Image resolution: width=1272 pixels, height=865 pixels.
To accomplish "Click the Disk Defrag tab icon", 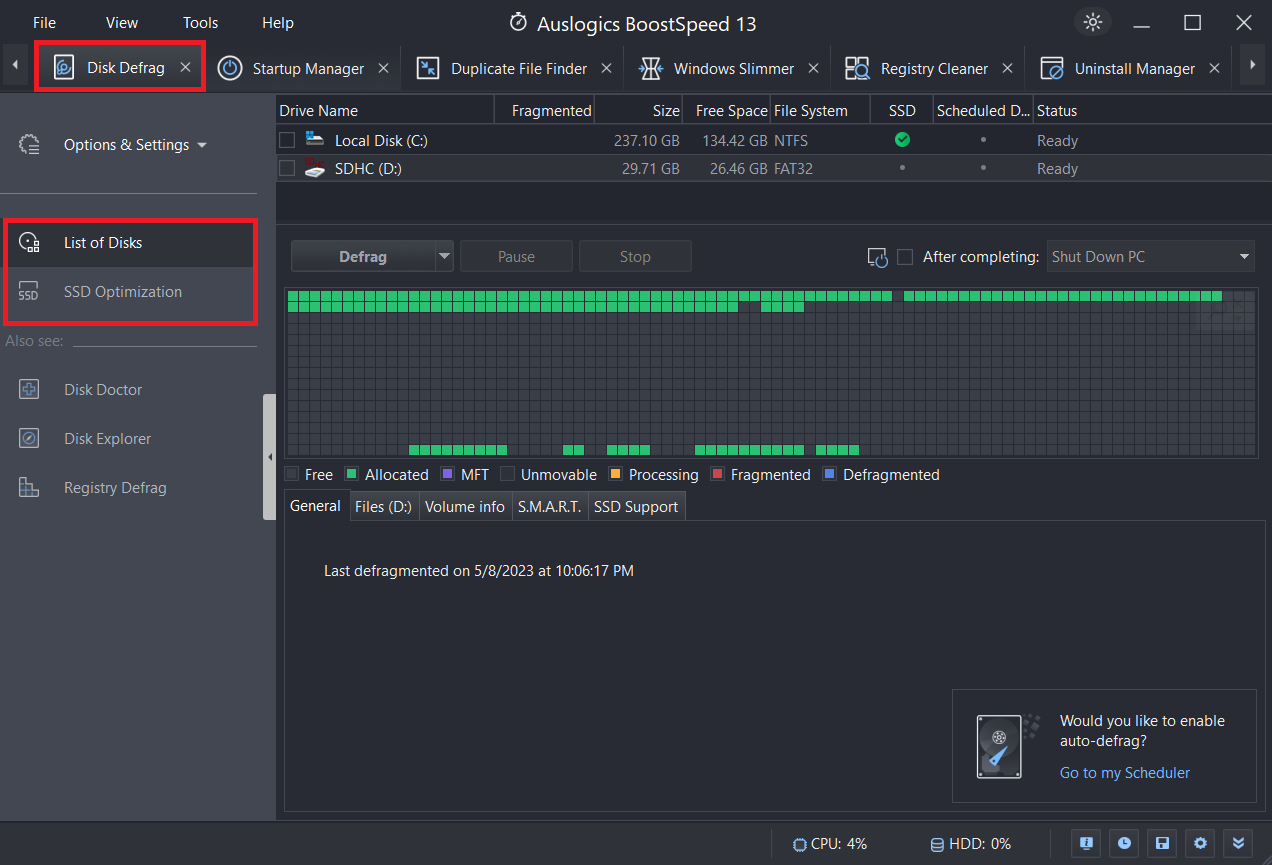I will [64, 68].
